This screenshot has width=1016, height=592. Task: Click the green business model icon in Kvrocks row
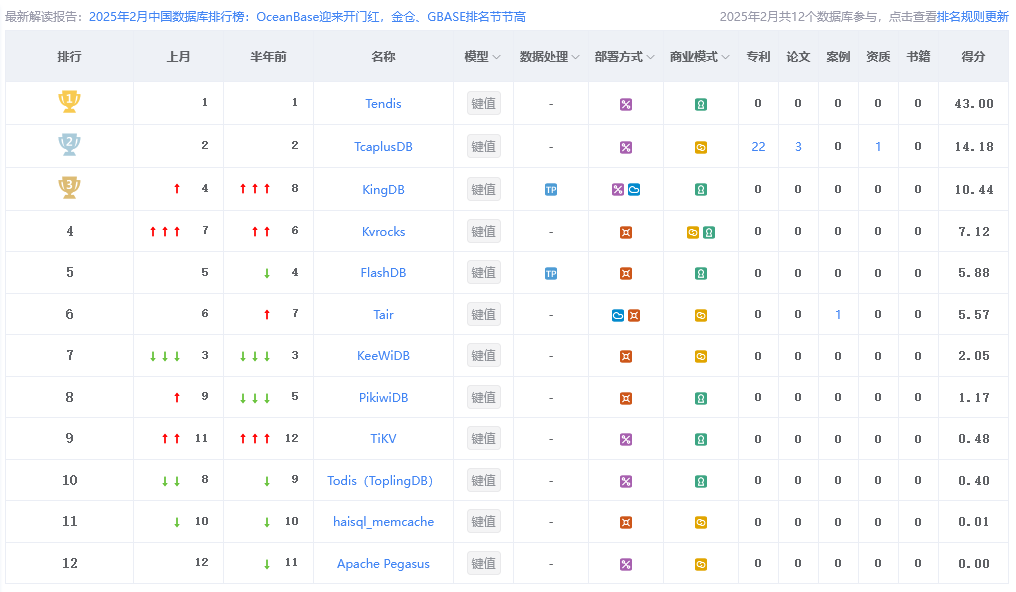tap(710, 233)
